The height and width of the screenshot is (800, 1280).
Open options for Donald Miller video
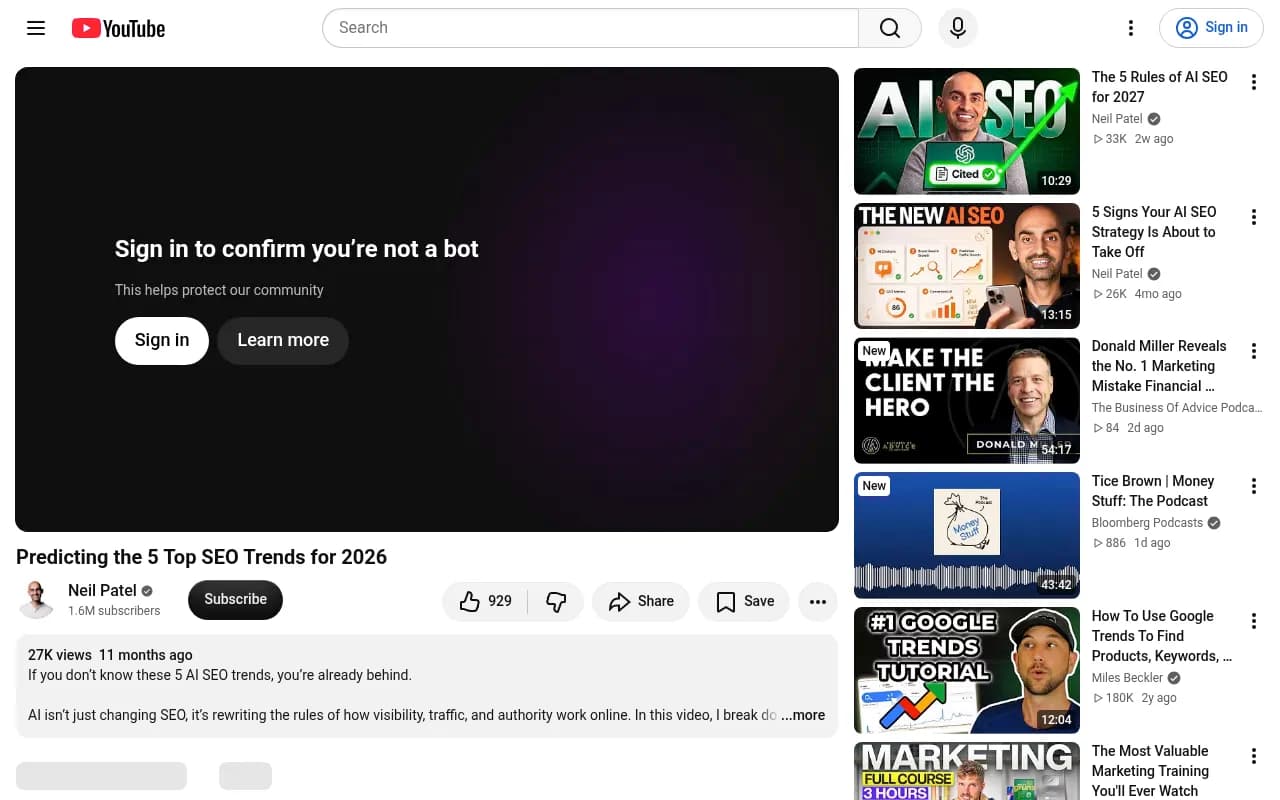1253,351
